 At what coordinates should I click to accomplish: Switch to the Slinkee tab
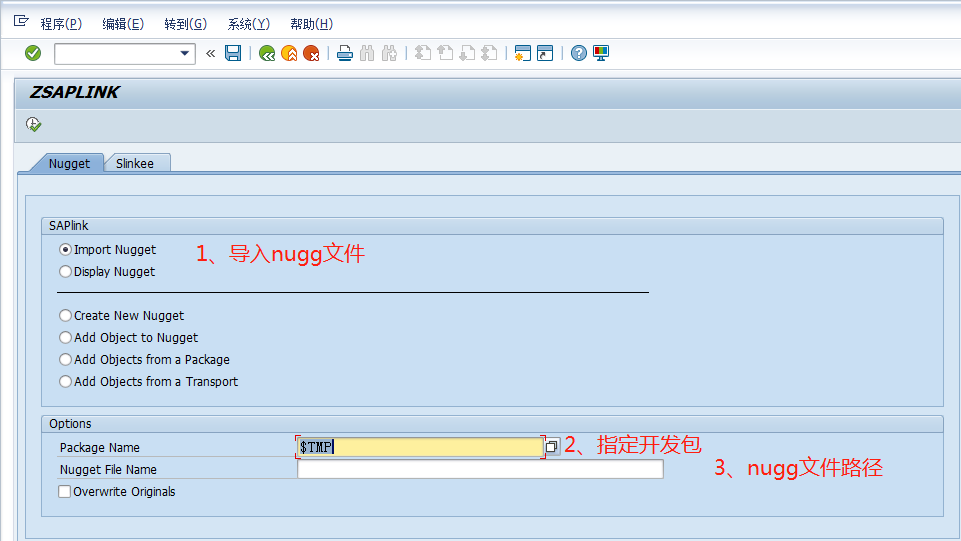pyautogui.click(x=135, y=163)
